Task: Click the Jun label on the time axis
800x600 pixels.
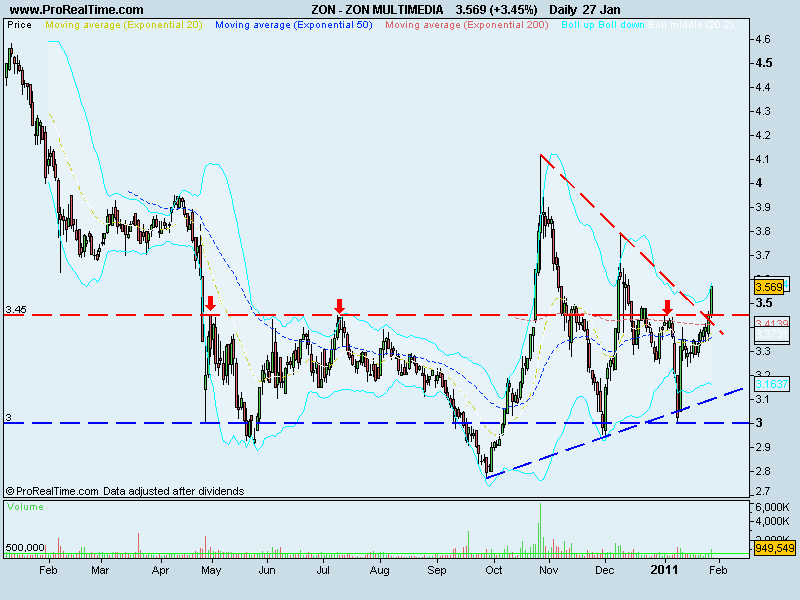Action: [x=267, y=570]
